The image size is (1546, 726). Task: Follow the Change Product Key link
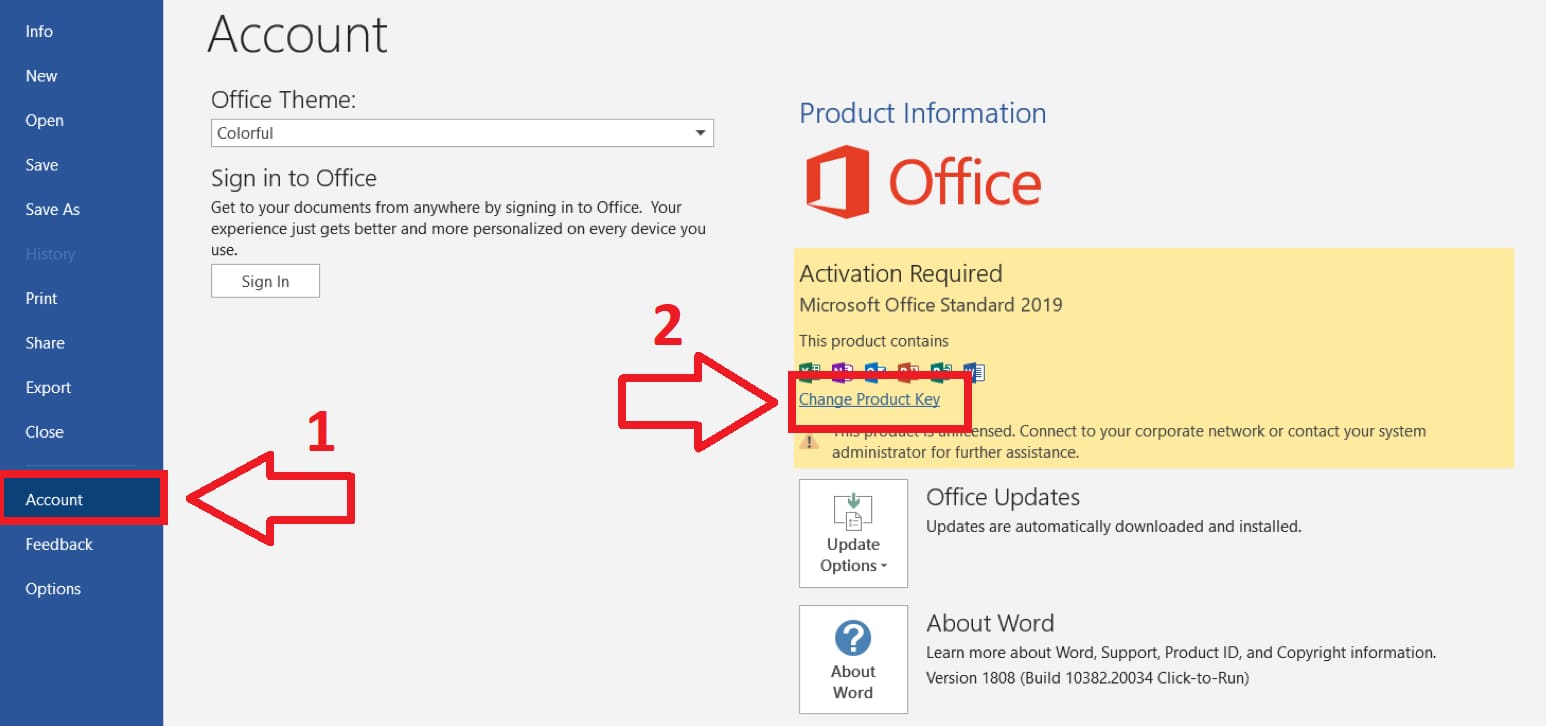click(869, 399)
